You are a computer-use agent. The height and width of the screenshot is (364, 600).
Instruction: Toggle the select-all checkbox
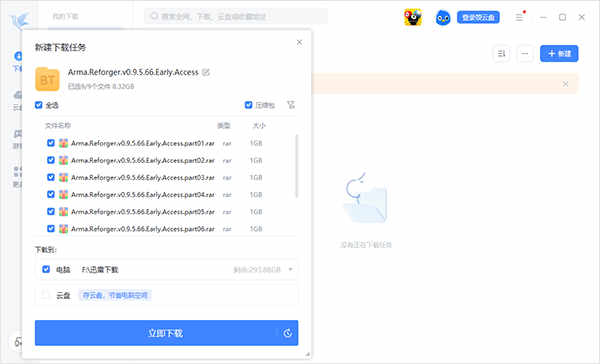tap(39, 105)
